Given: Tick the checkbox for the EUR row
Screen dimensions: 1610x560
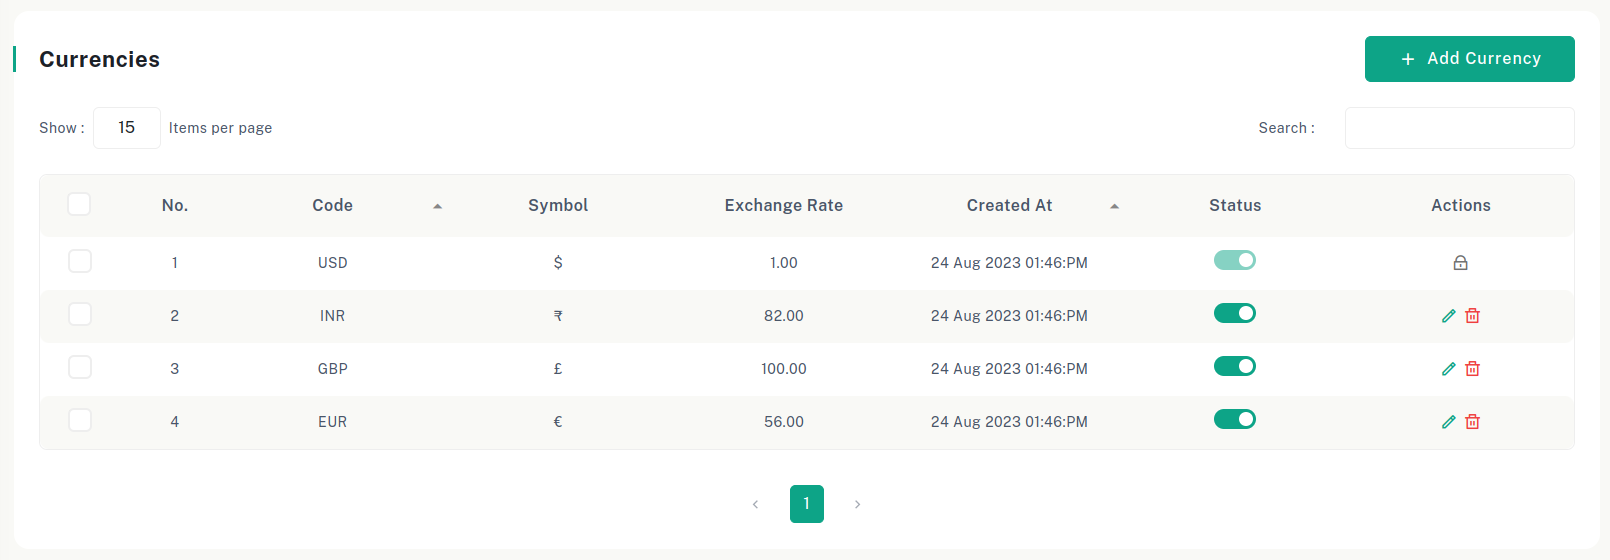Looking at the screenshot, I should point(80,420).
